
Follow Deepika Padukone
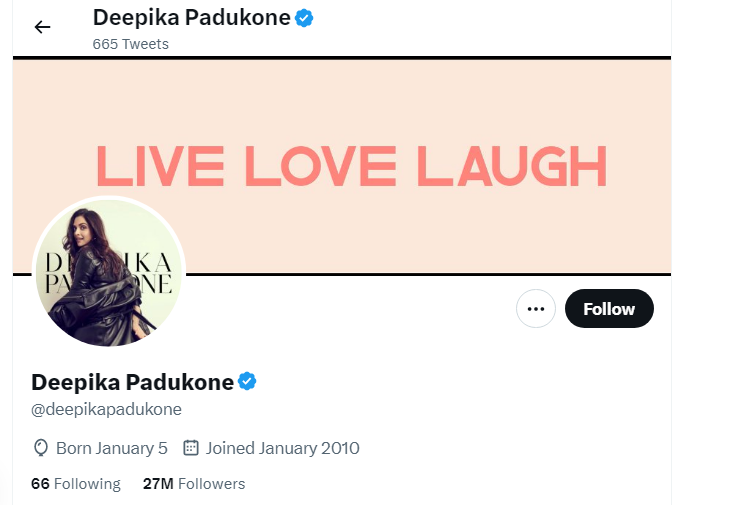click(609, 309)
